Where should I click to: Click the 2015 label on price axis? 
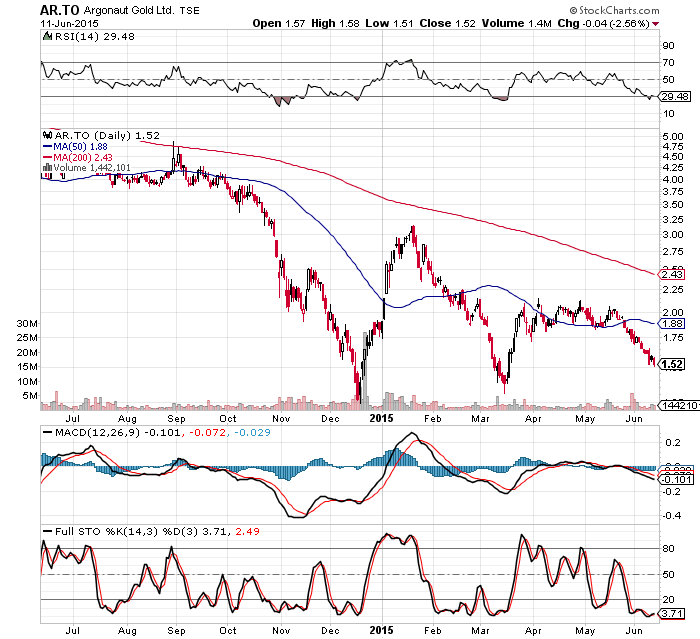click(382, 418)
